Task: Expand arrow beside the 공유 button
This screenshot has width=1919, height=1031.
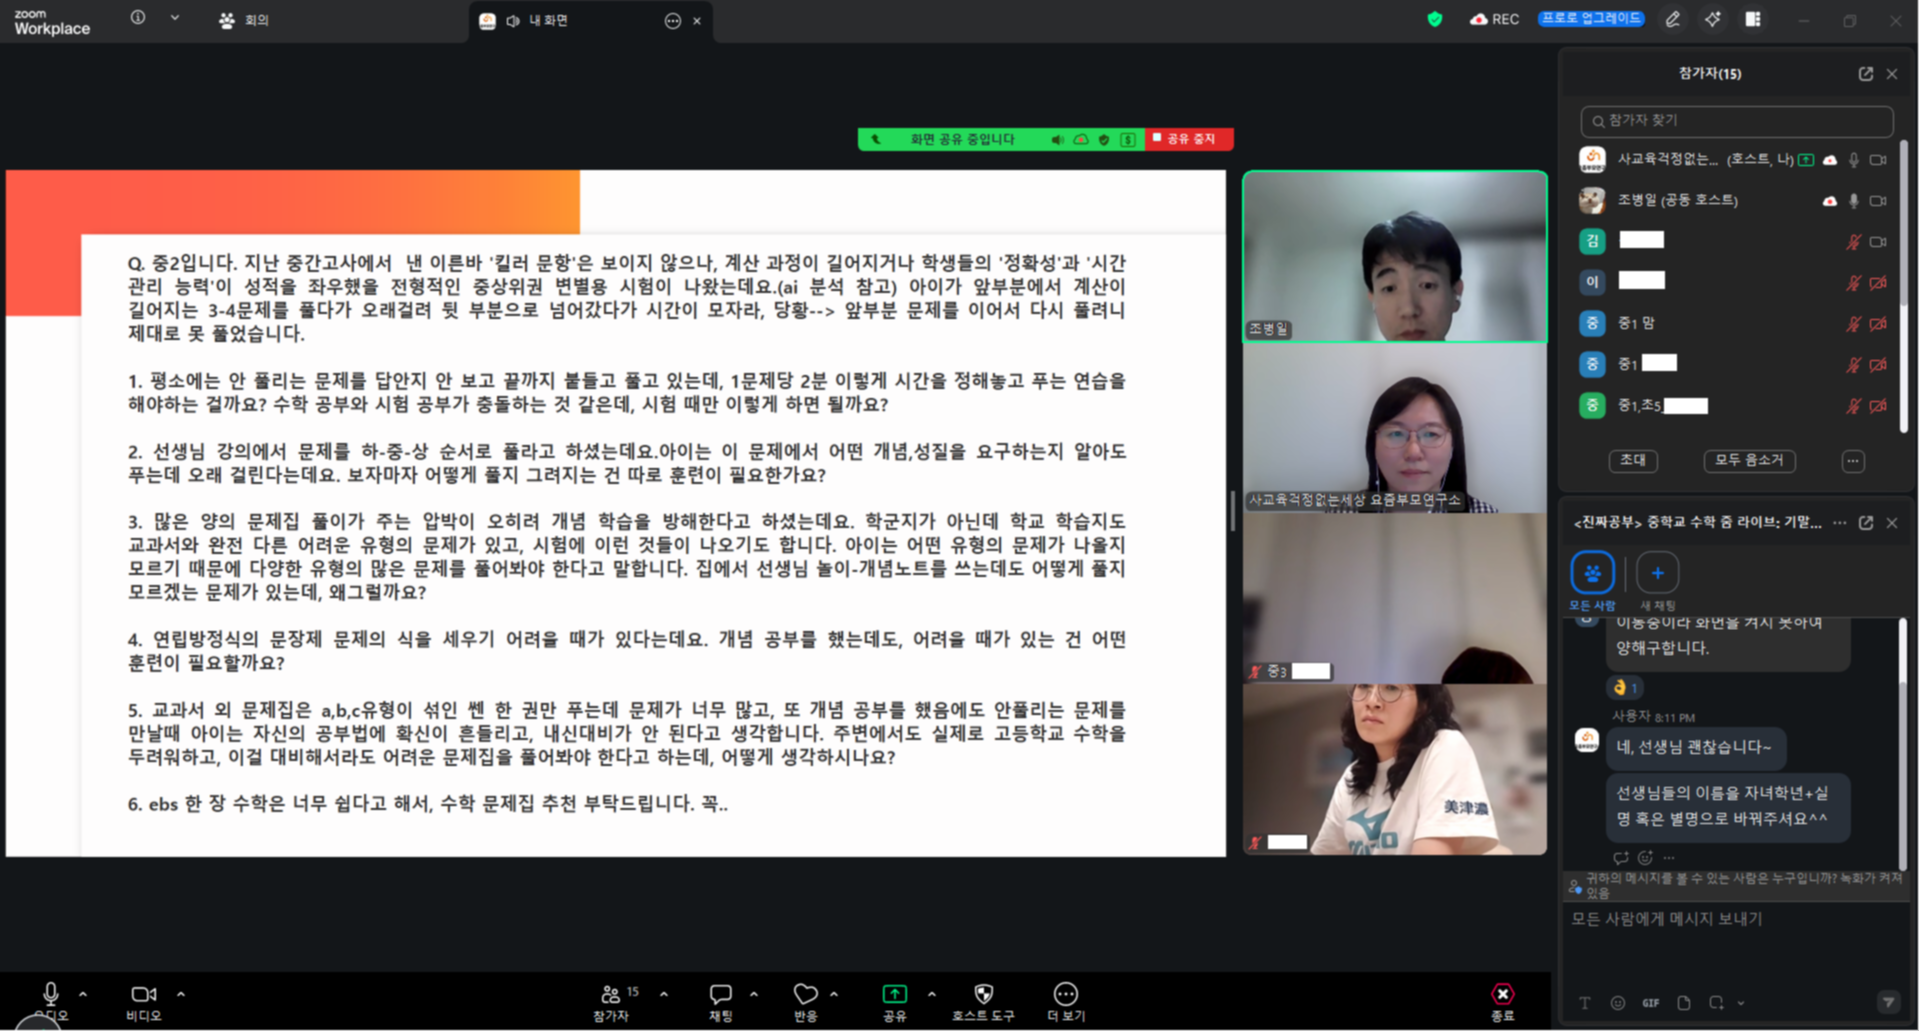Action: [x=932, y=994]
